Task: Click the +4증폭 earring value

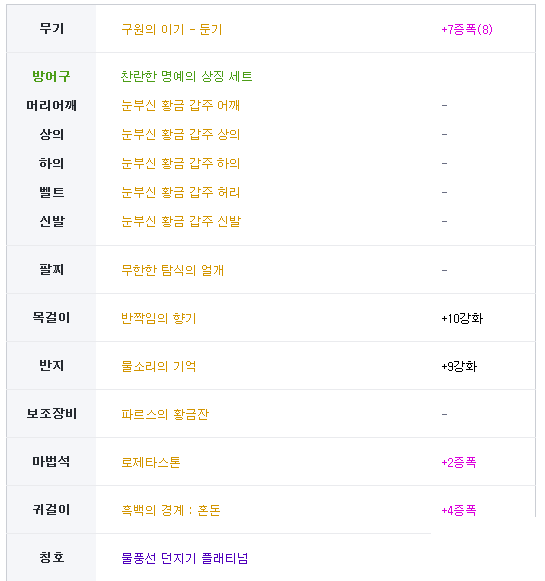Action: click(x=459, y=510)
